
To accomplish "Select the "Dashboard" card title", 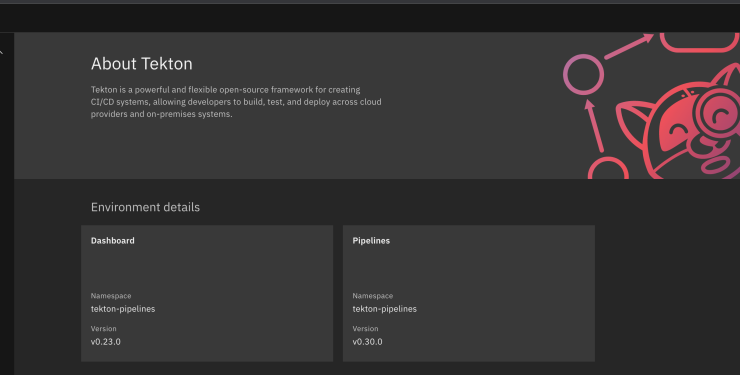I will 113,241.
